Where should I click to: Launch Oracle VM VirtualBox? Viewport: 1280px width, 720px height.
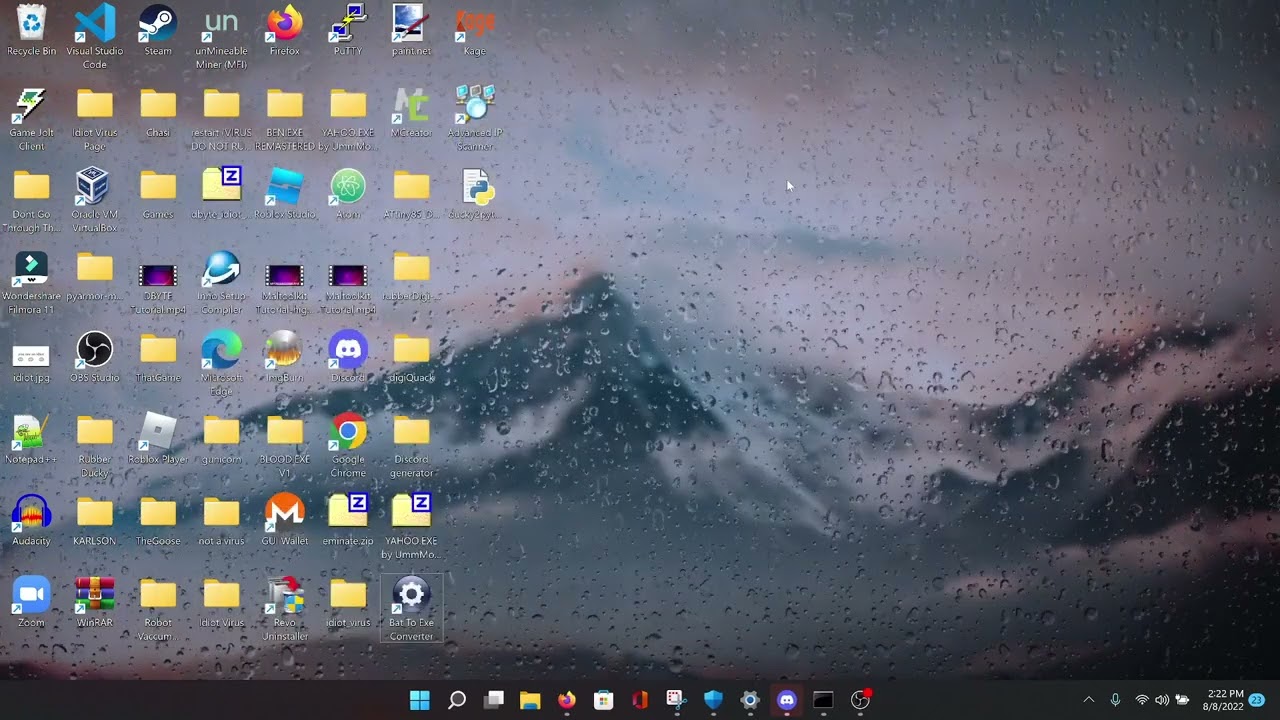pos(95,201)
